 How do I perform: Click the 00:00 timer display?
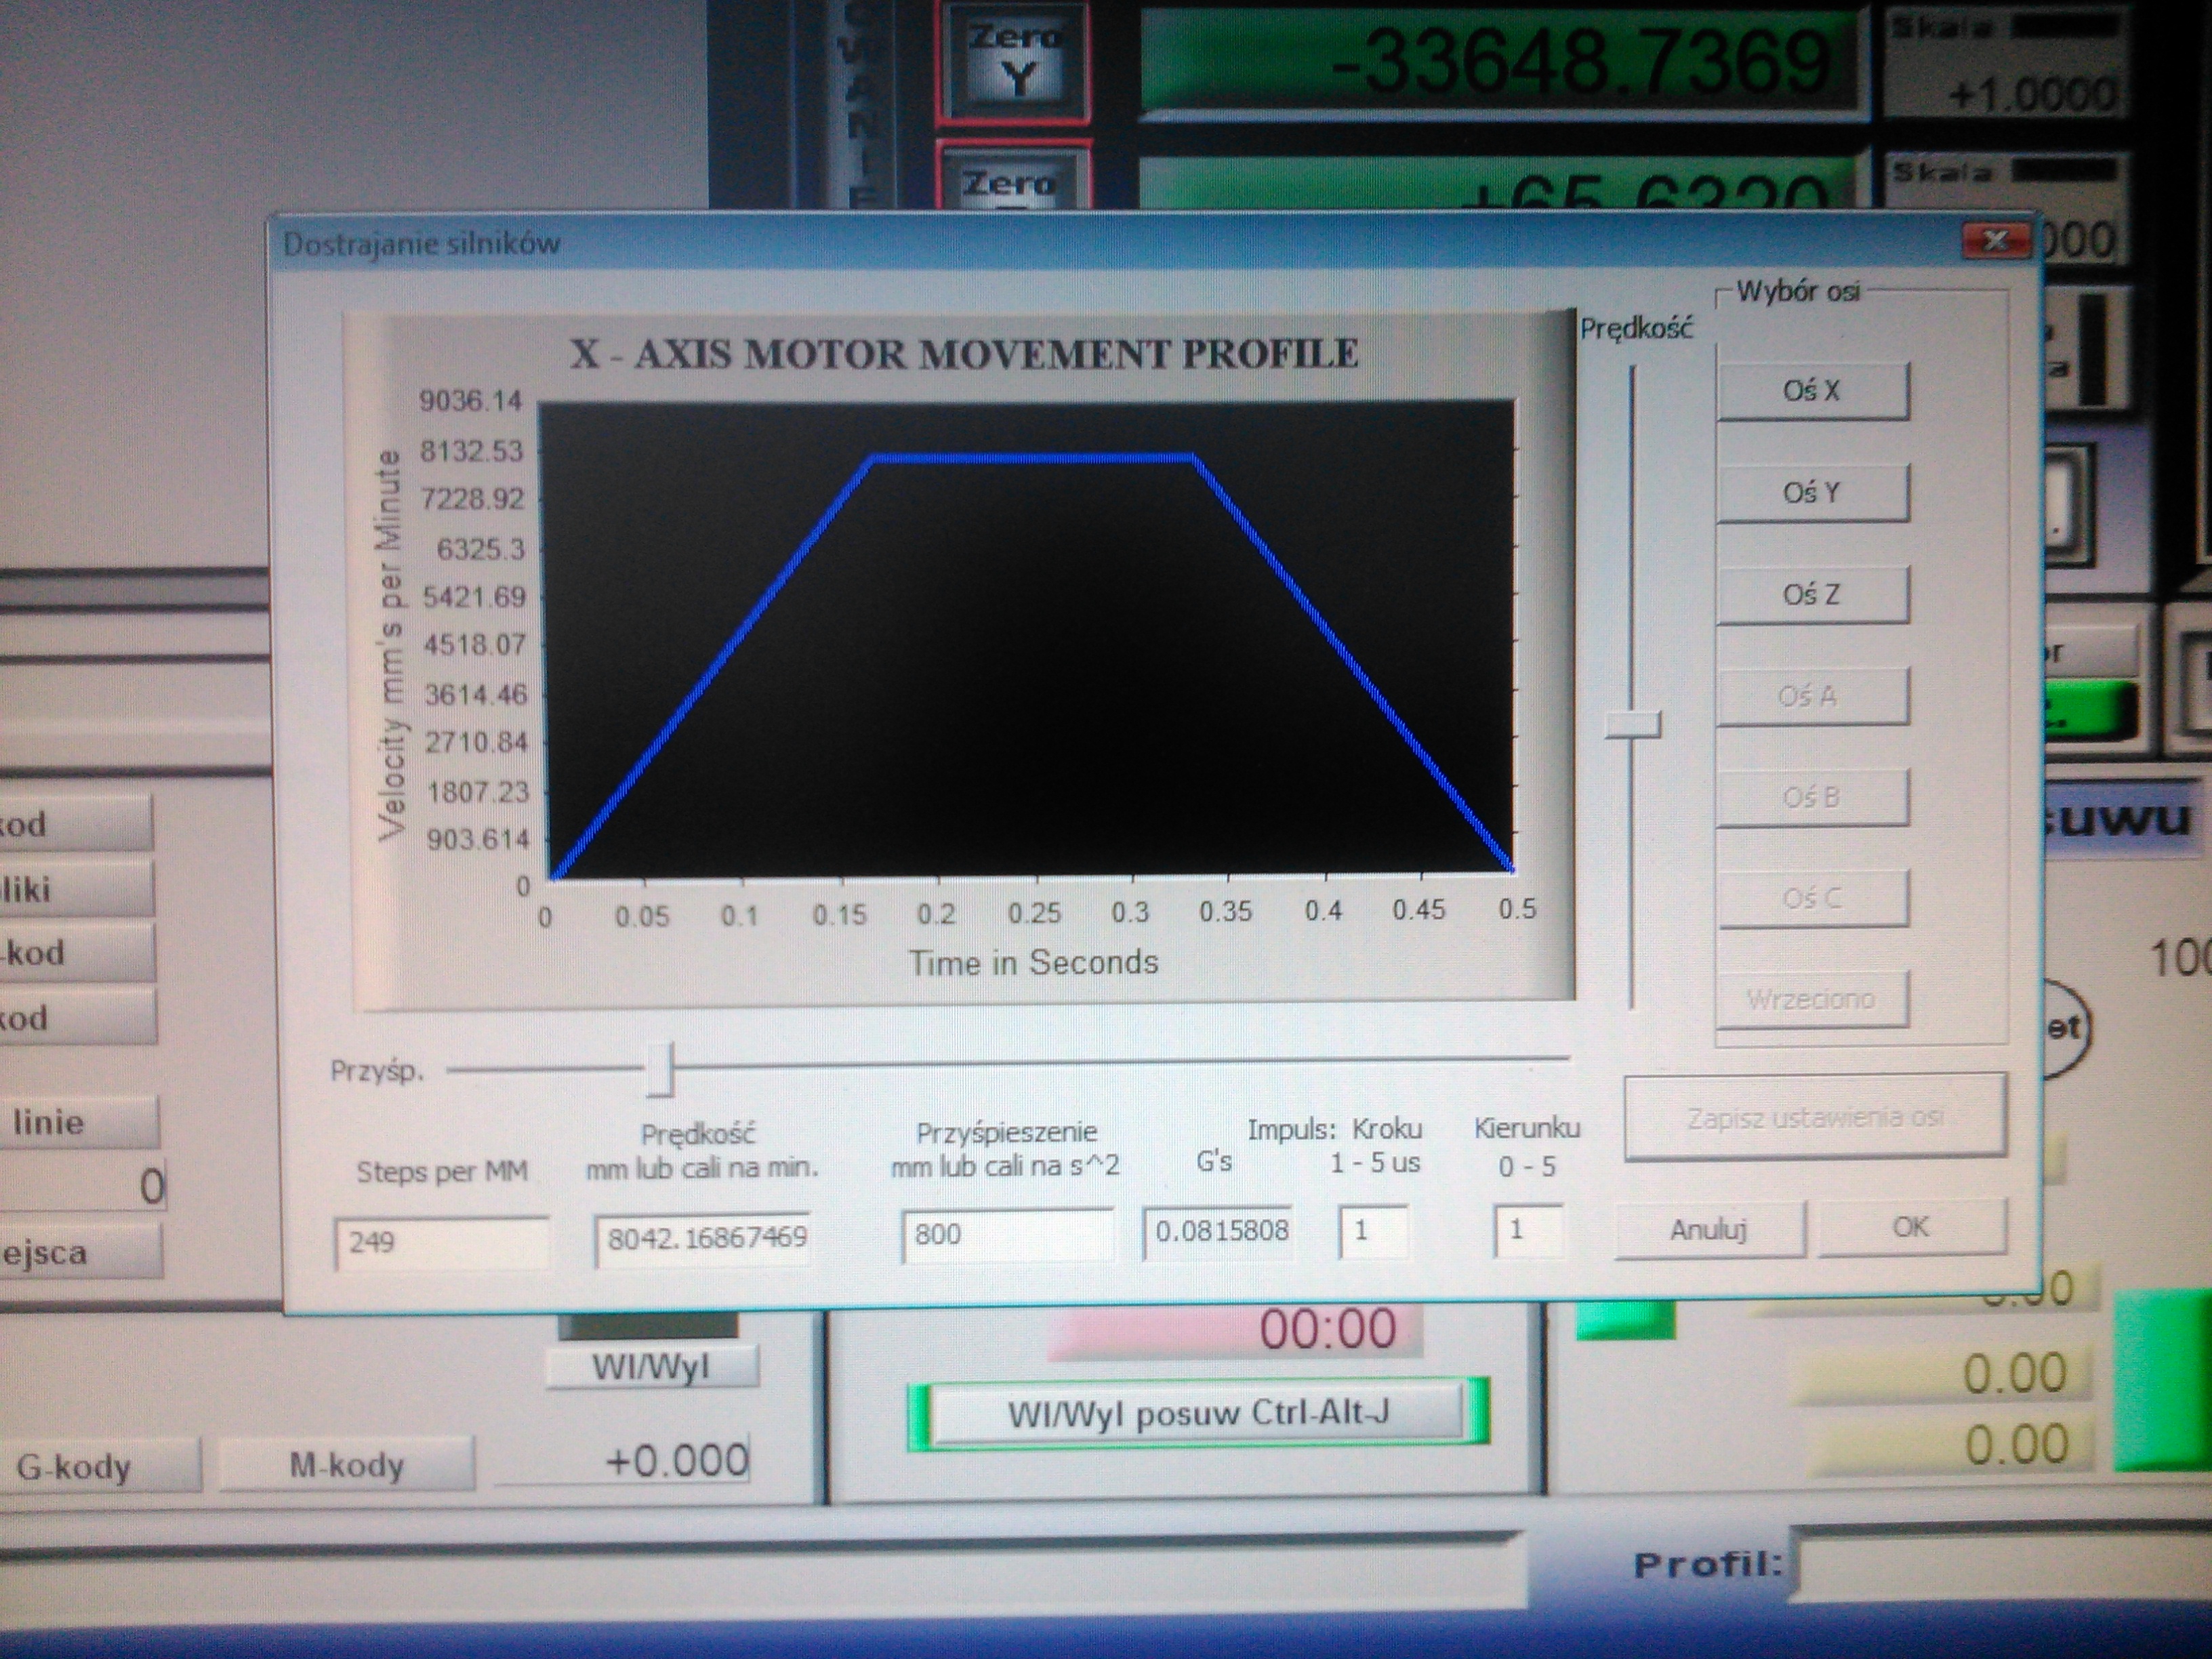pos(1235,1331)
